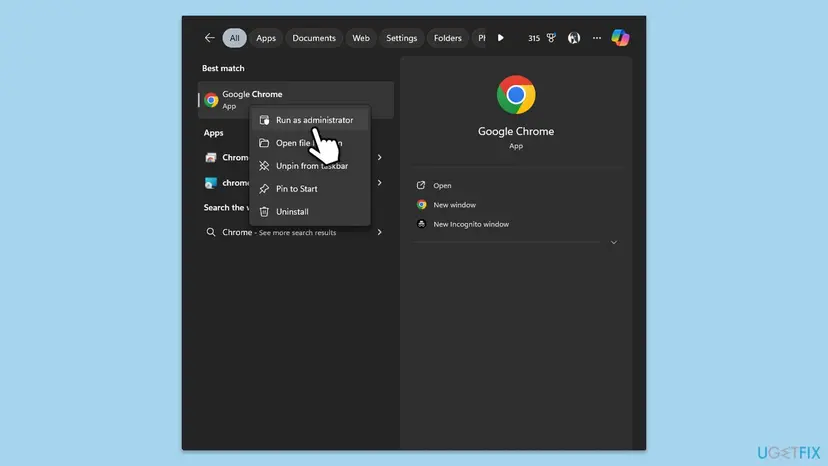Viewport: 828px width, 466px height.
Task: Expand more actions chevron in details pane
Action: 614,243
